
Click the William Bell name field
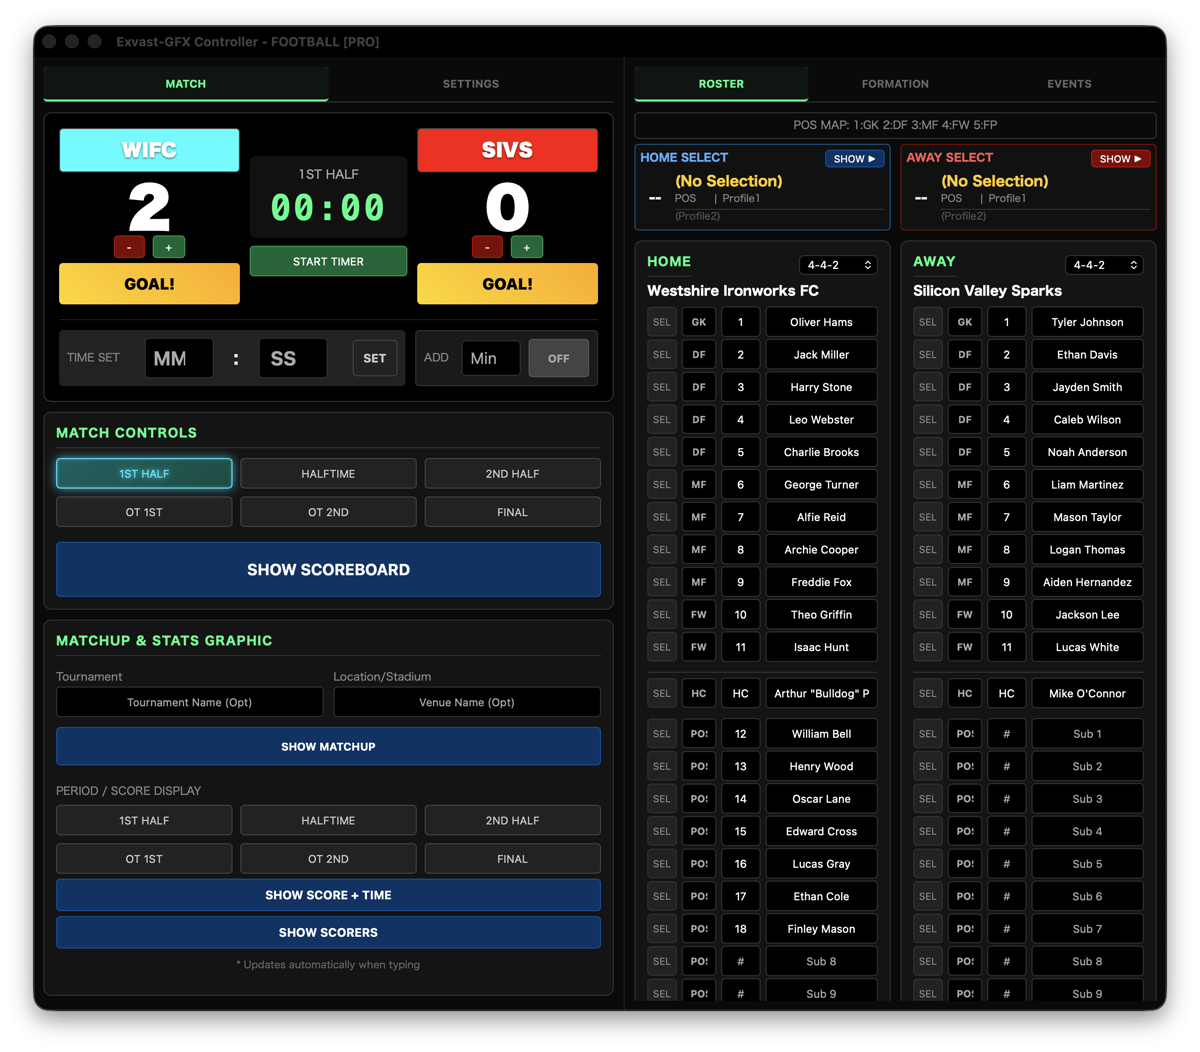tap(821, 734)
